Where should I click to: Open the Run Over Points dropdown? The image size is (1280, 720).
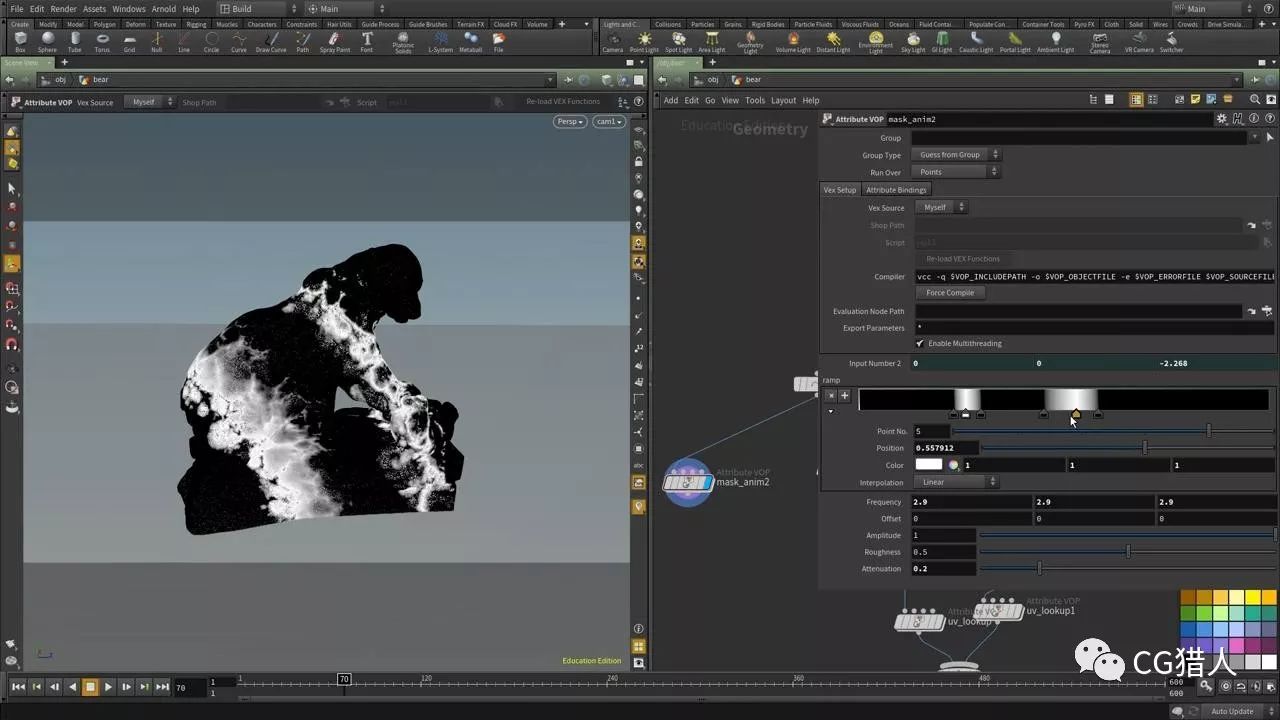pos(956,172)
